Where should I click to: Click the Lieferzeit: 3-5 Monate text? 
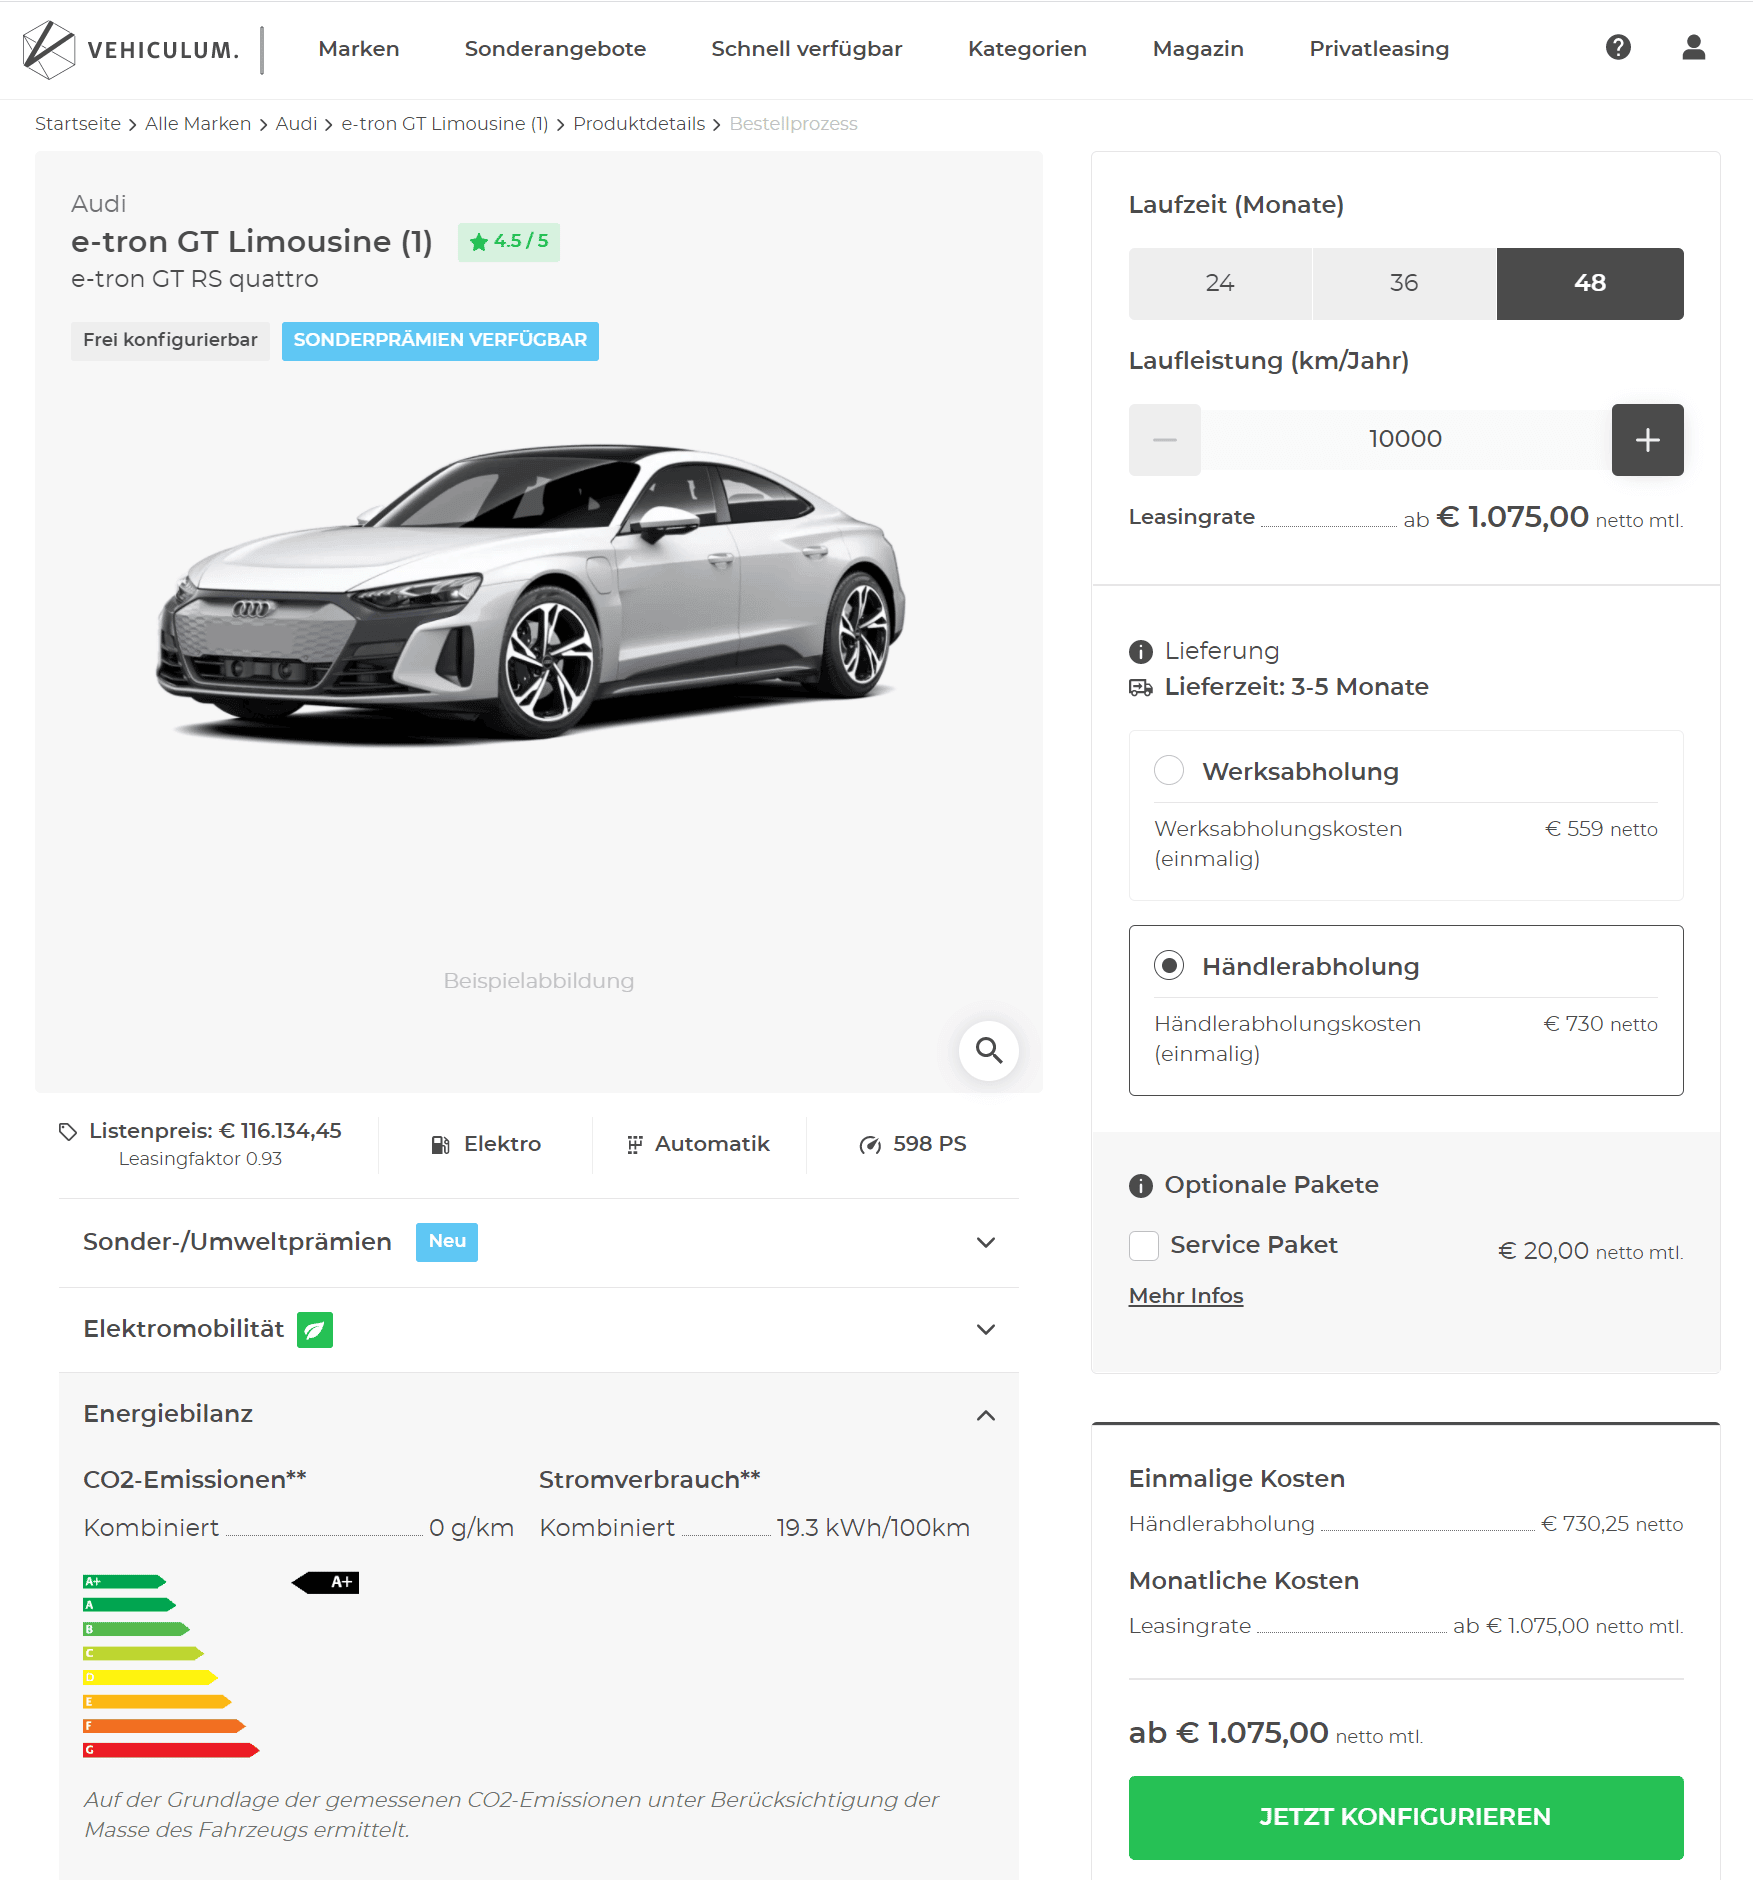(x=1296, y=688)
